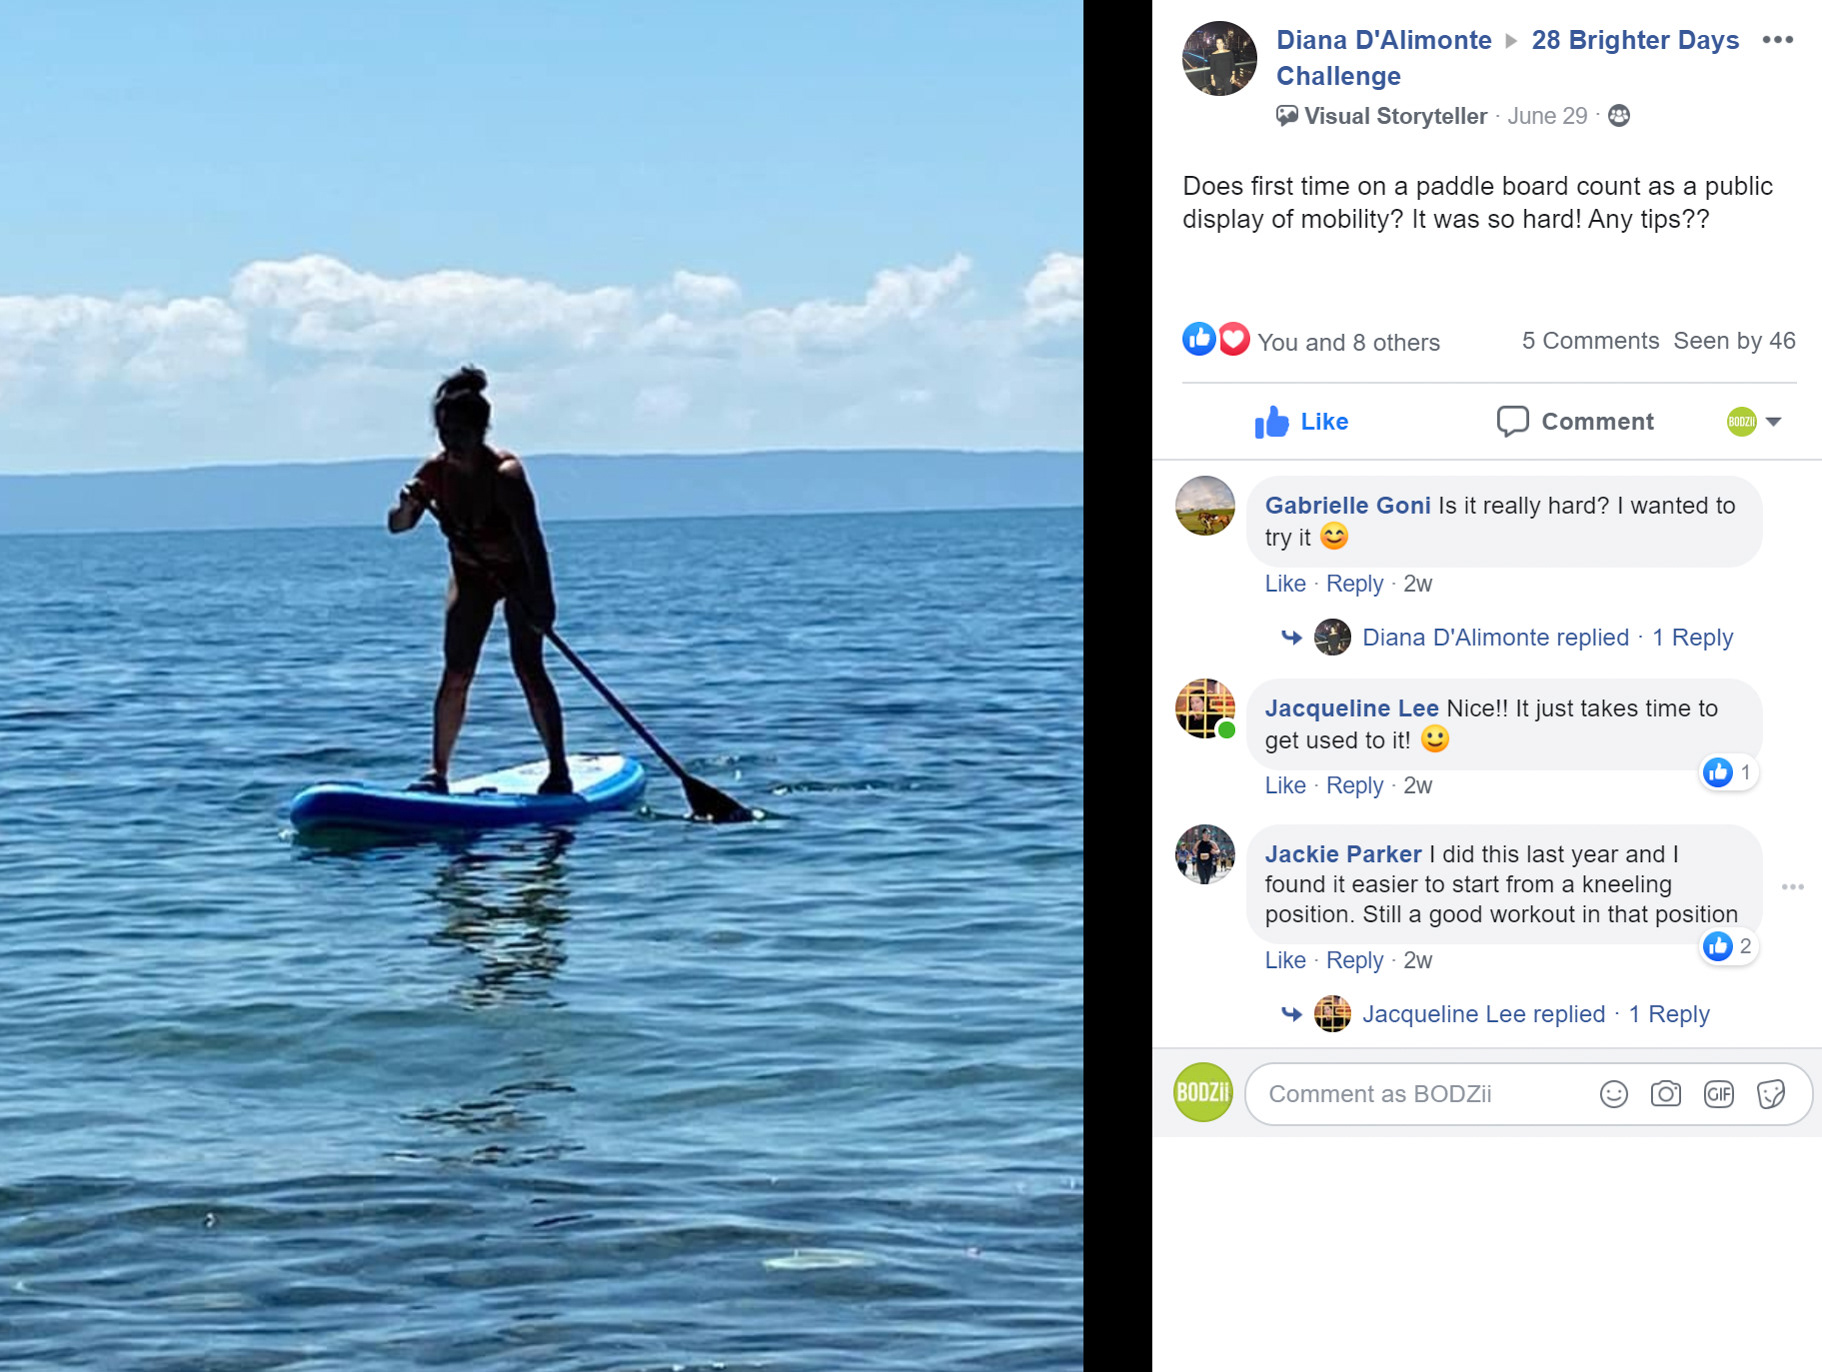Like Jacqueline Lee's comment
Screen dimensions: 1822x1372
tap(1285, 786)
